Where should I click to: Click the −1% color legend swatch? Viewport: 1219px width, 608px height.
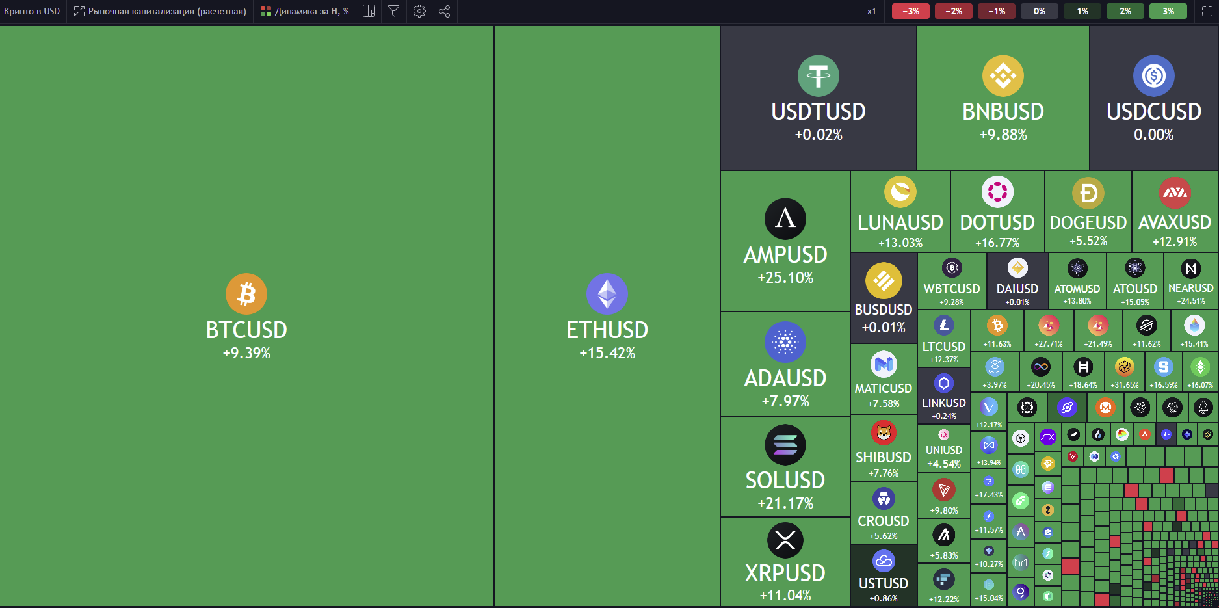pos(996,11)
